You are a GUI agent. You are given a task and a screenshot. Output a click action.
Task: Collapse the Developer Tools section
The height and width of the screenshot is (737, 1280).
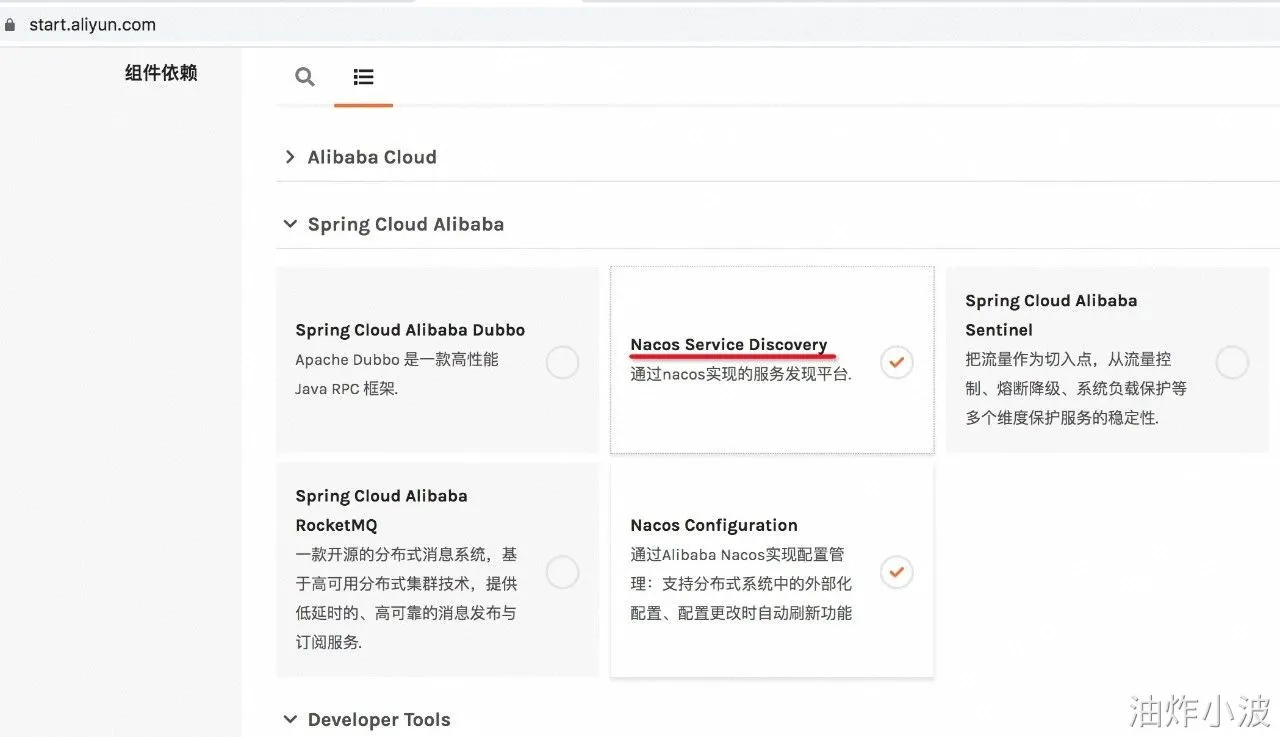(x=290, y=719)
